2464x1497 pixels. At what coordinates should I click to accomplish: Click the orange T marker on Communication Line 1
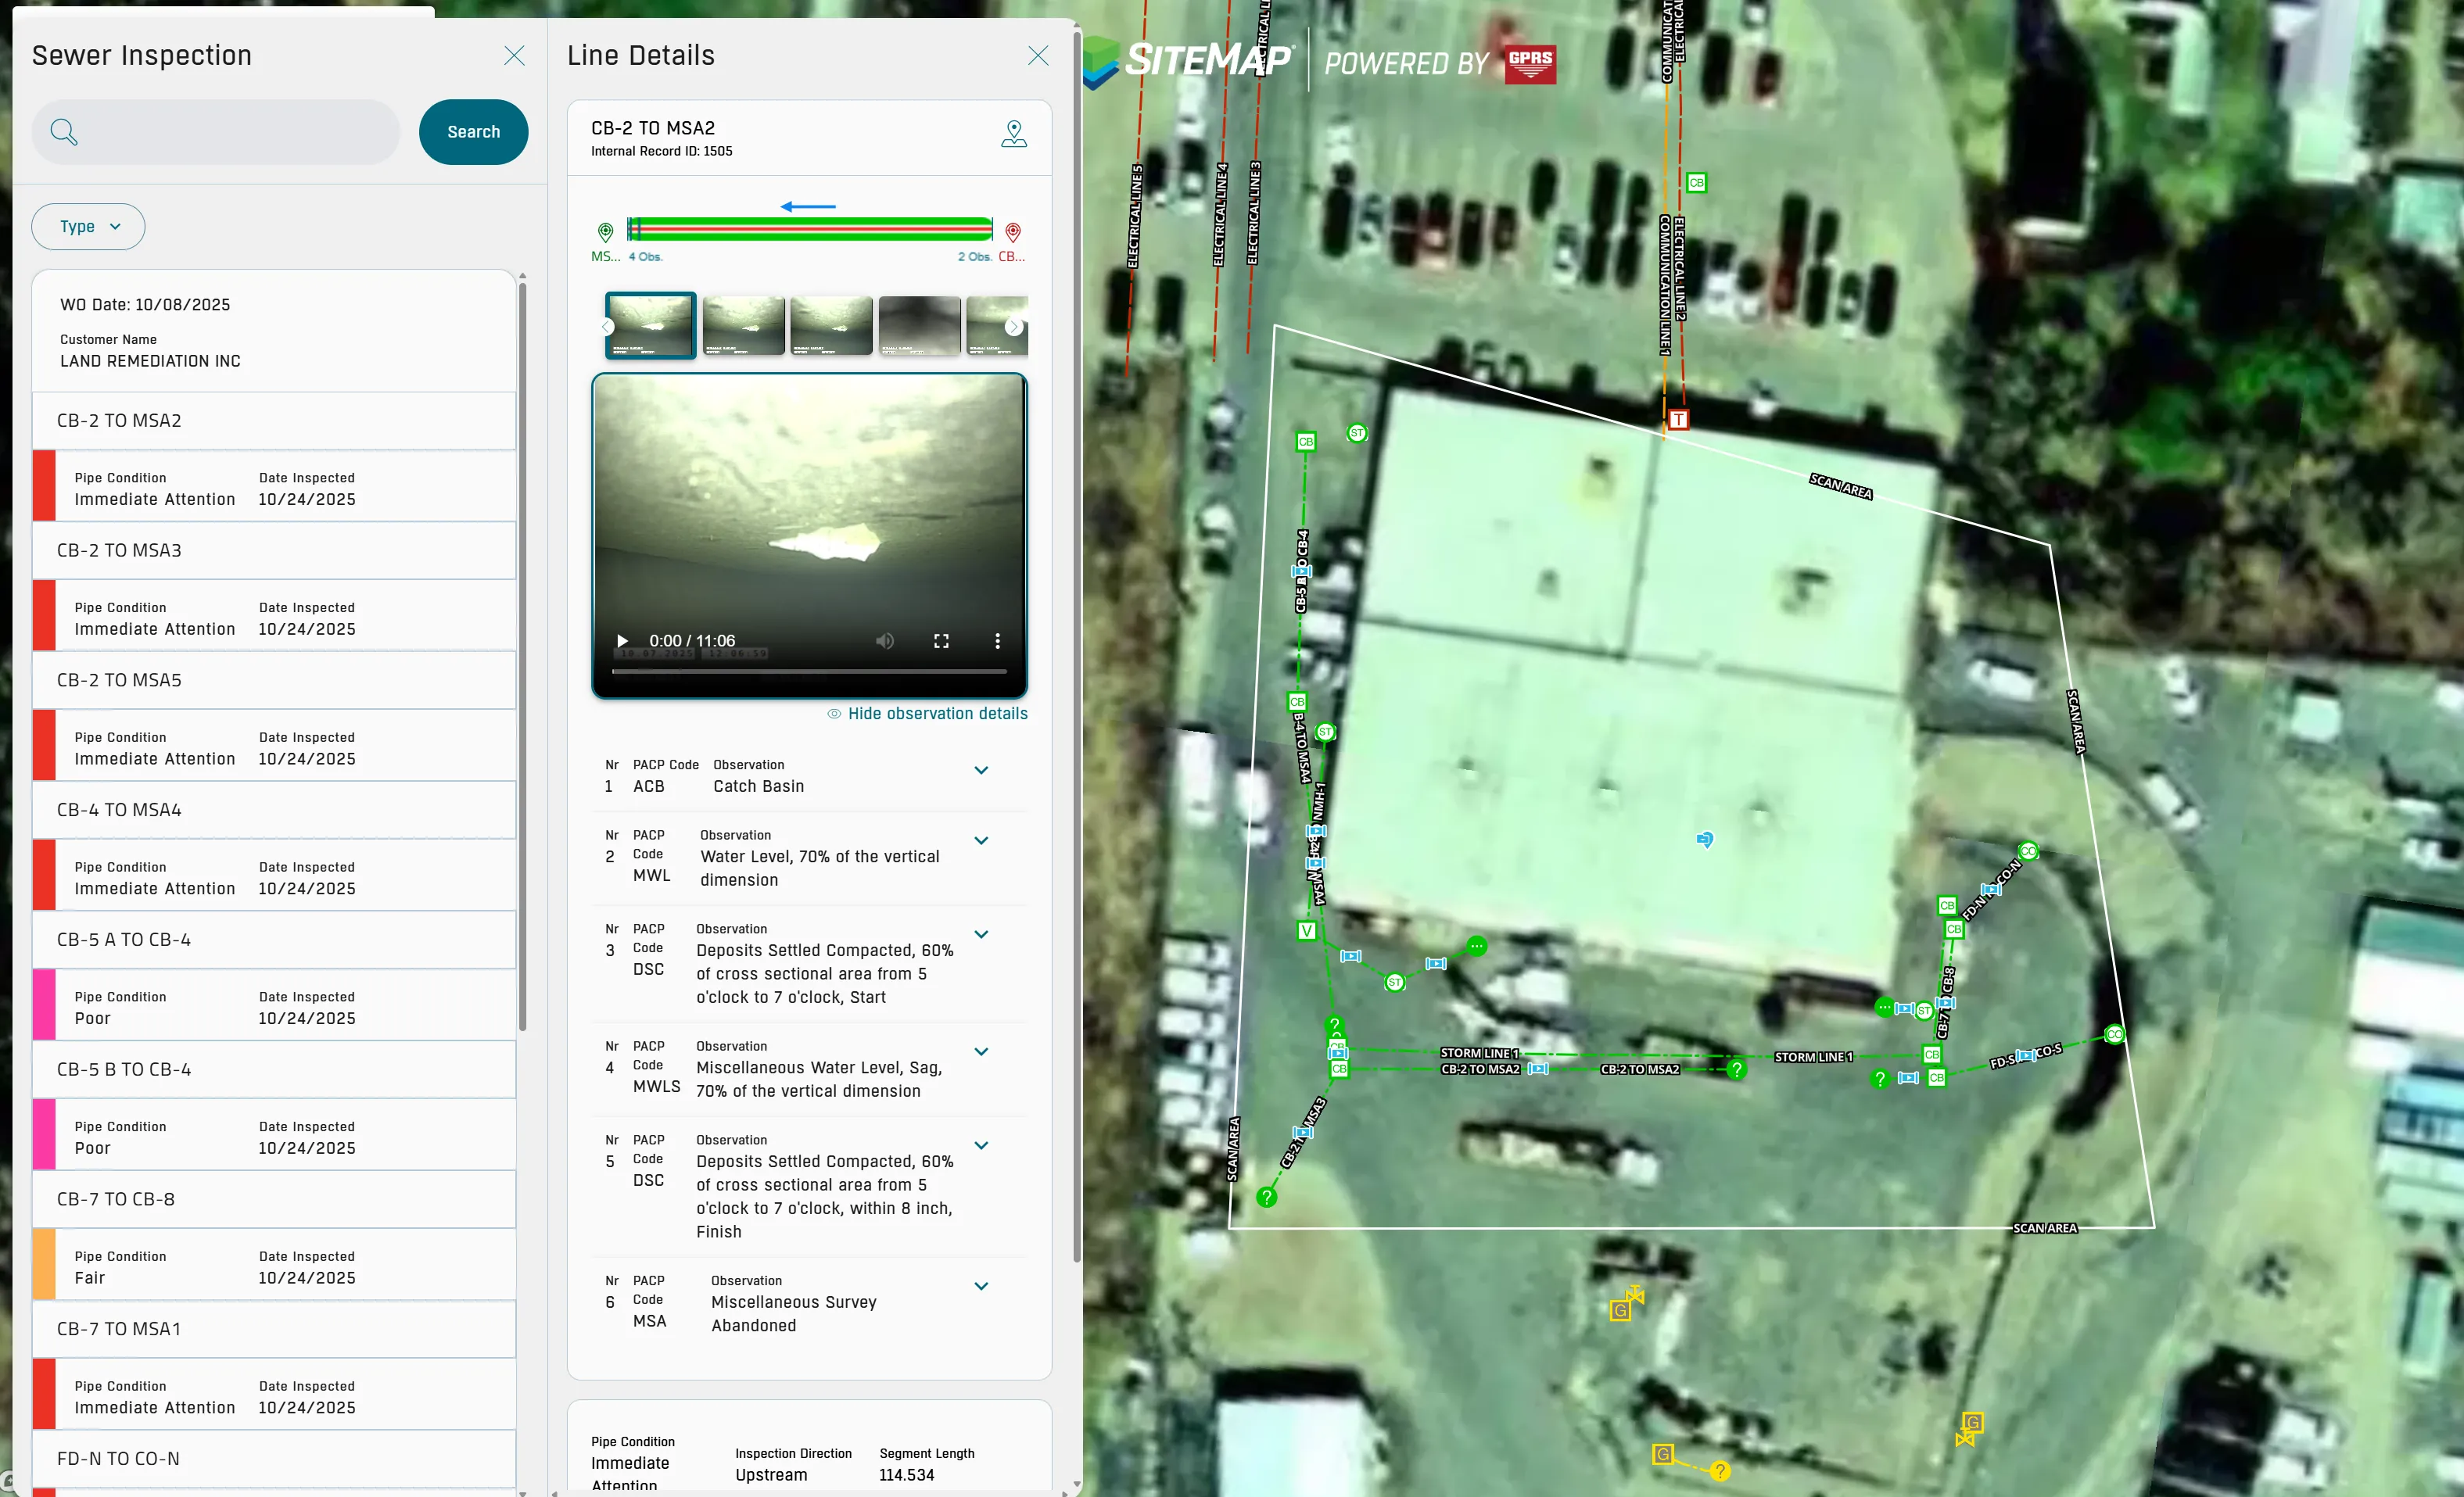click(x=1678, y=419)
